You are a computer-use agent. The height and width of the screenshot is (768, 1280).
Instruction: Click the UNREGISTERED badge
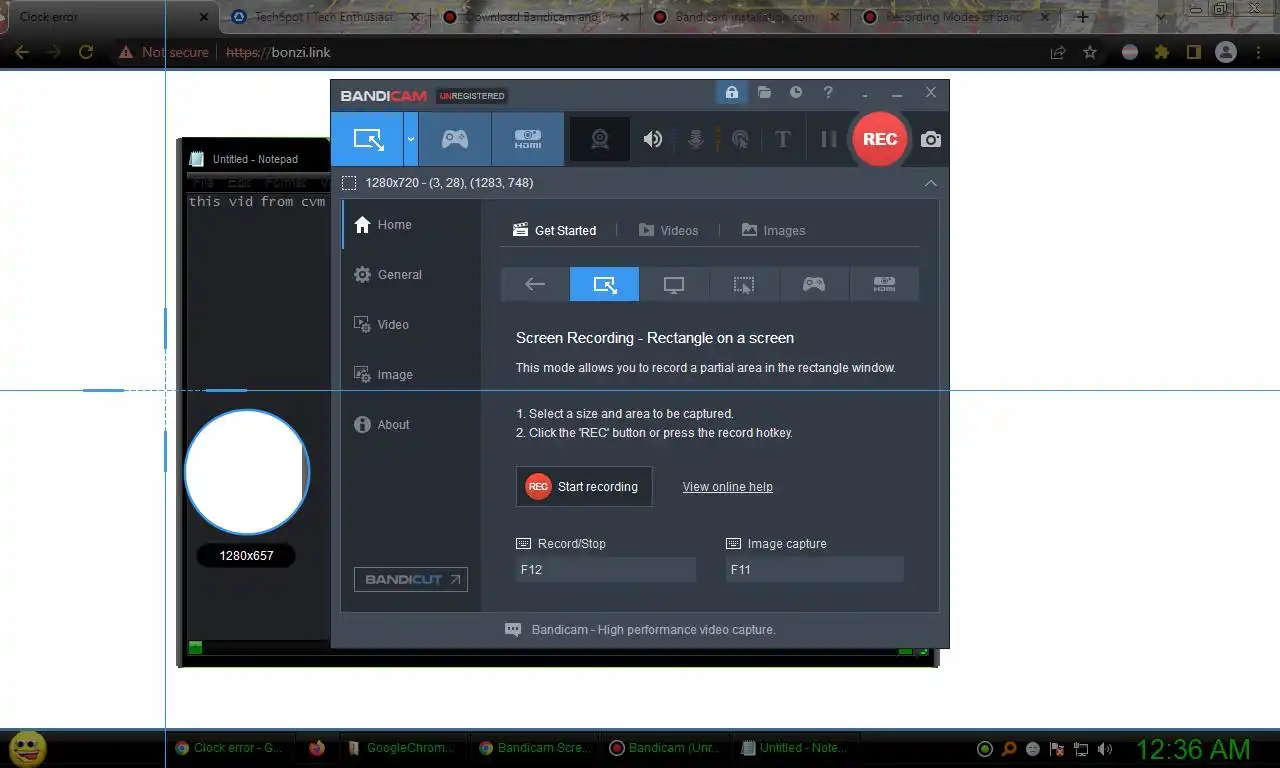pos(472,96)
